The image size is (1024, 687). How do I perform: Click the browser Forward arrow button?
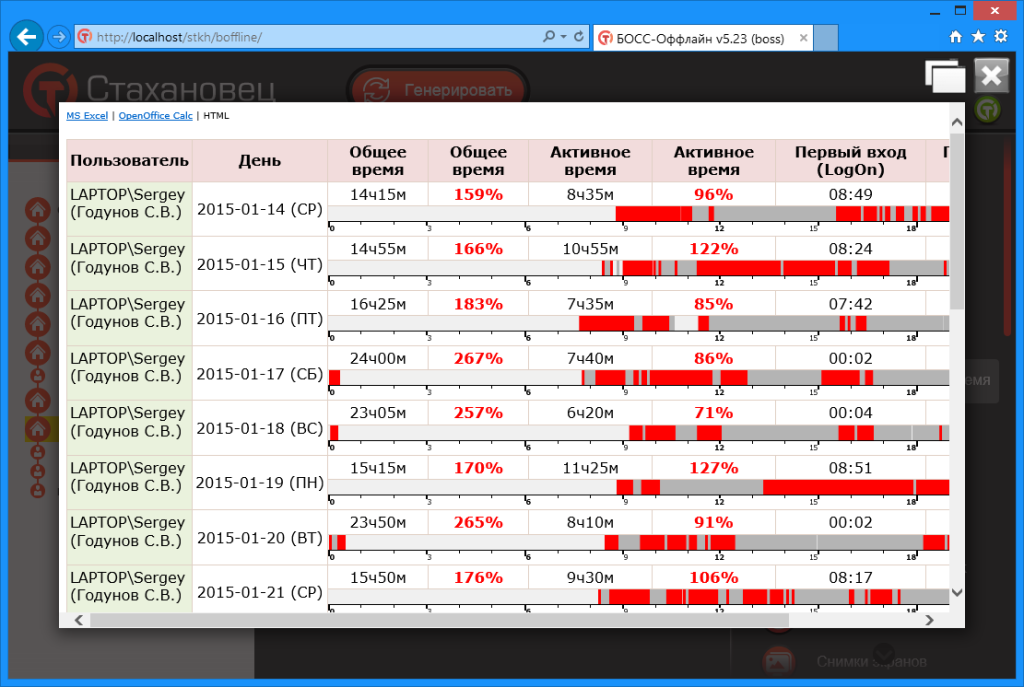[x=59, y=37]
